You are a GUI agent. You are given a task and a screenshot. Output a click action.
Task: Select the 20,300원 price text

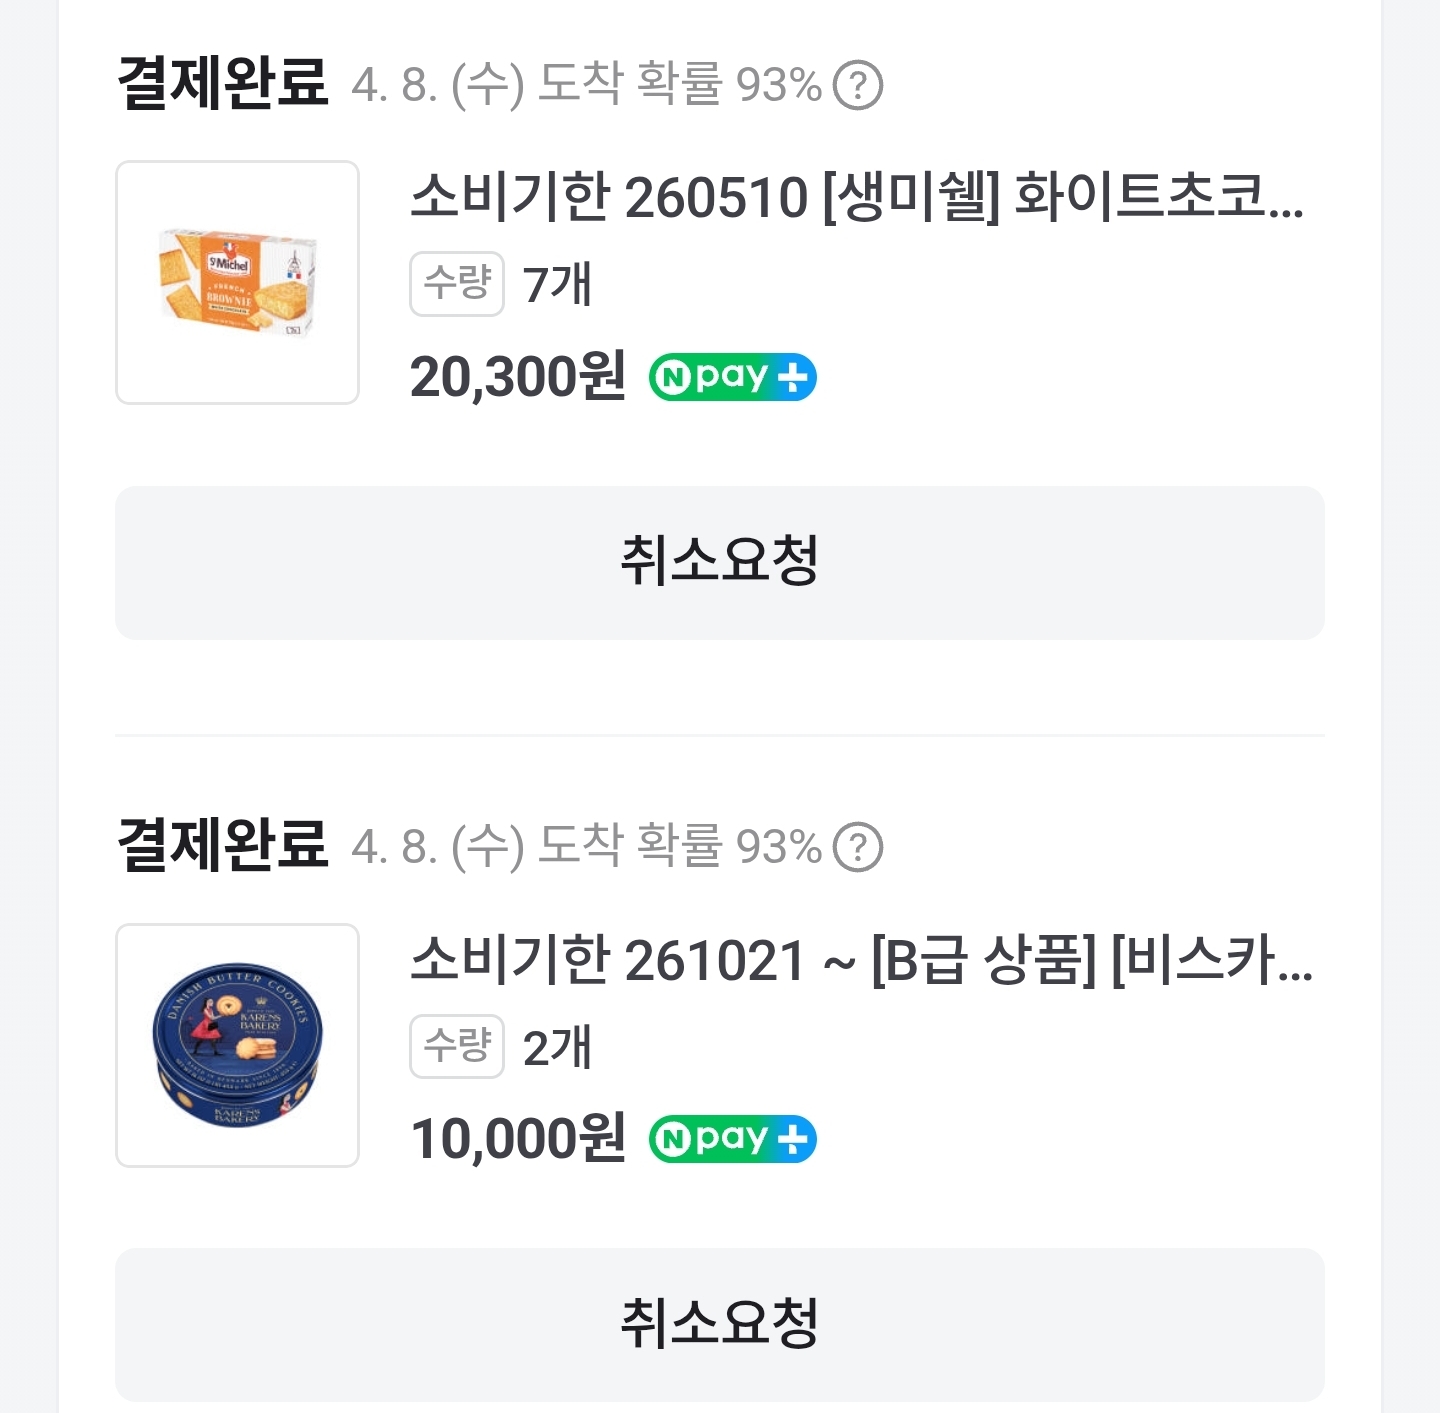pos(517,378)
